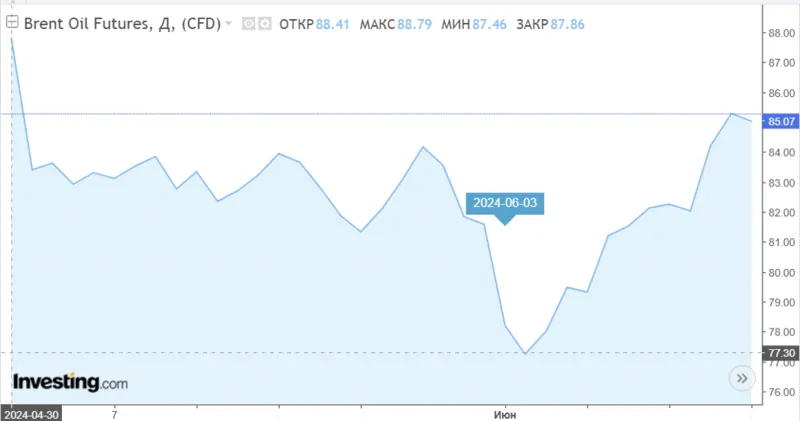This screenshot has height=421, width=800.
Task: Click the 85.07 current price label
Action: click(780, 122)
